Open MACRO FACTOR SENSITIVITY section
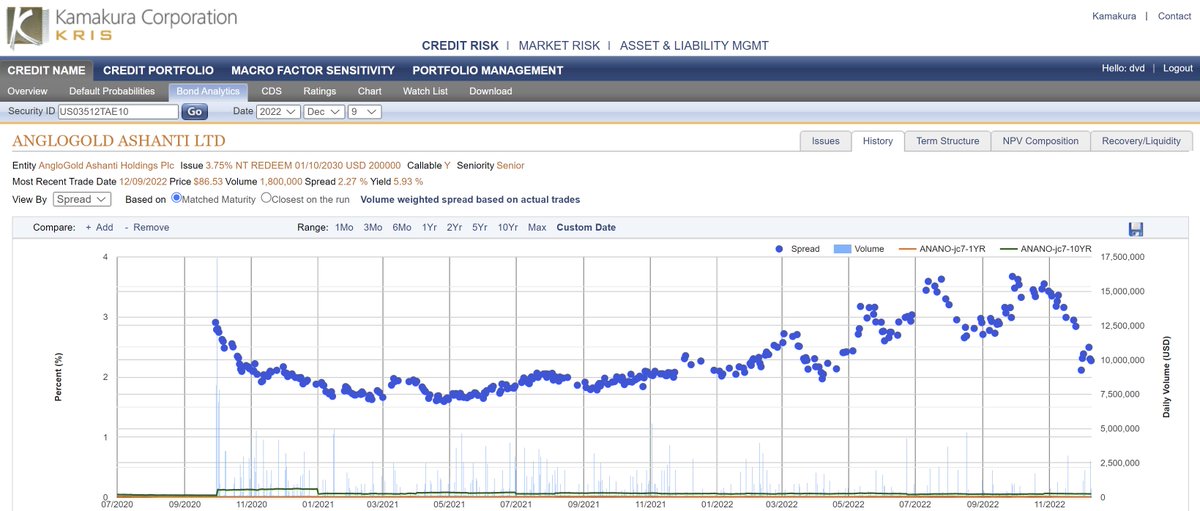 pos(313,70)
